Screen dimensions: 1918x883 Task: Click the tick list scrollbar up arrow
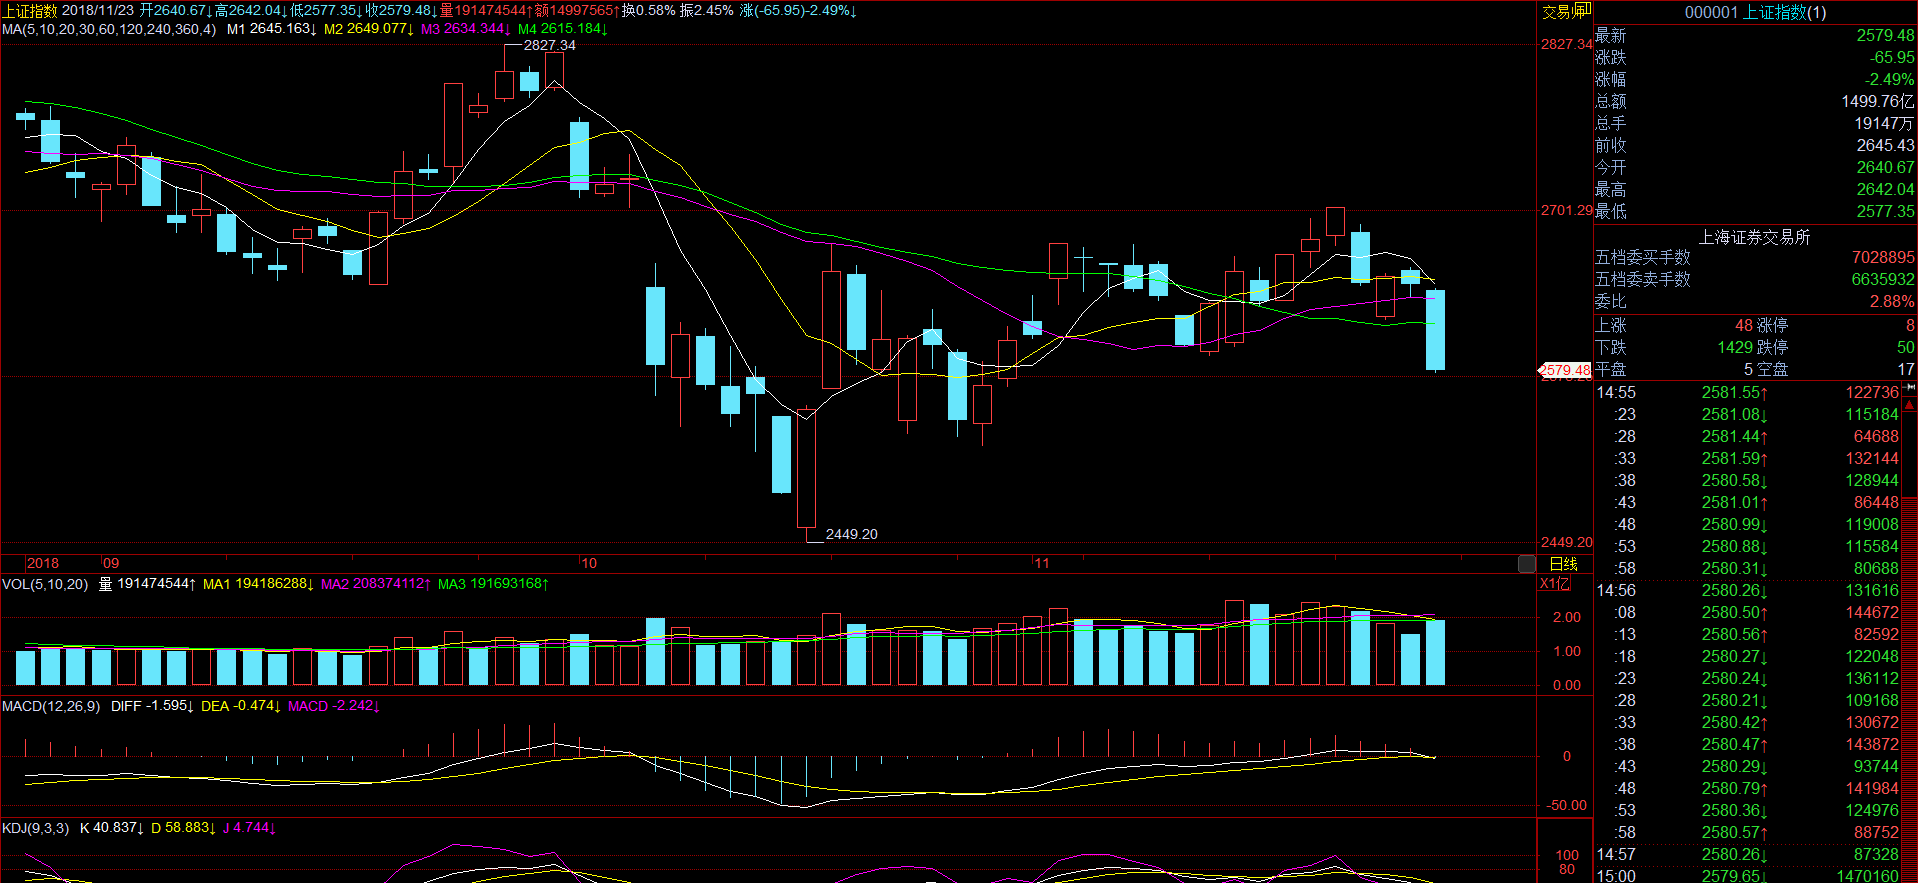point(1911,405)
